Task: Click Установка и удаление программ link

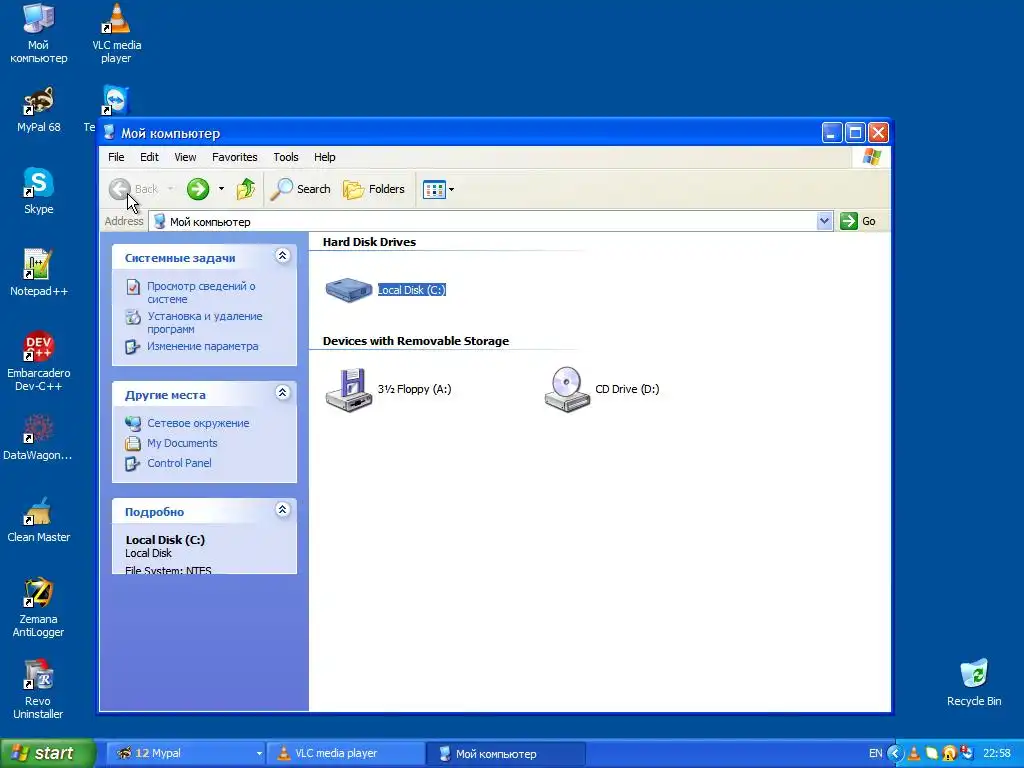Action: [x=204, y=323]
